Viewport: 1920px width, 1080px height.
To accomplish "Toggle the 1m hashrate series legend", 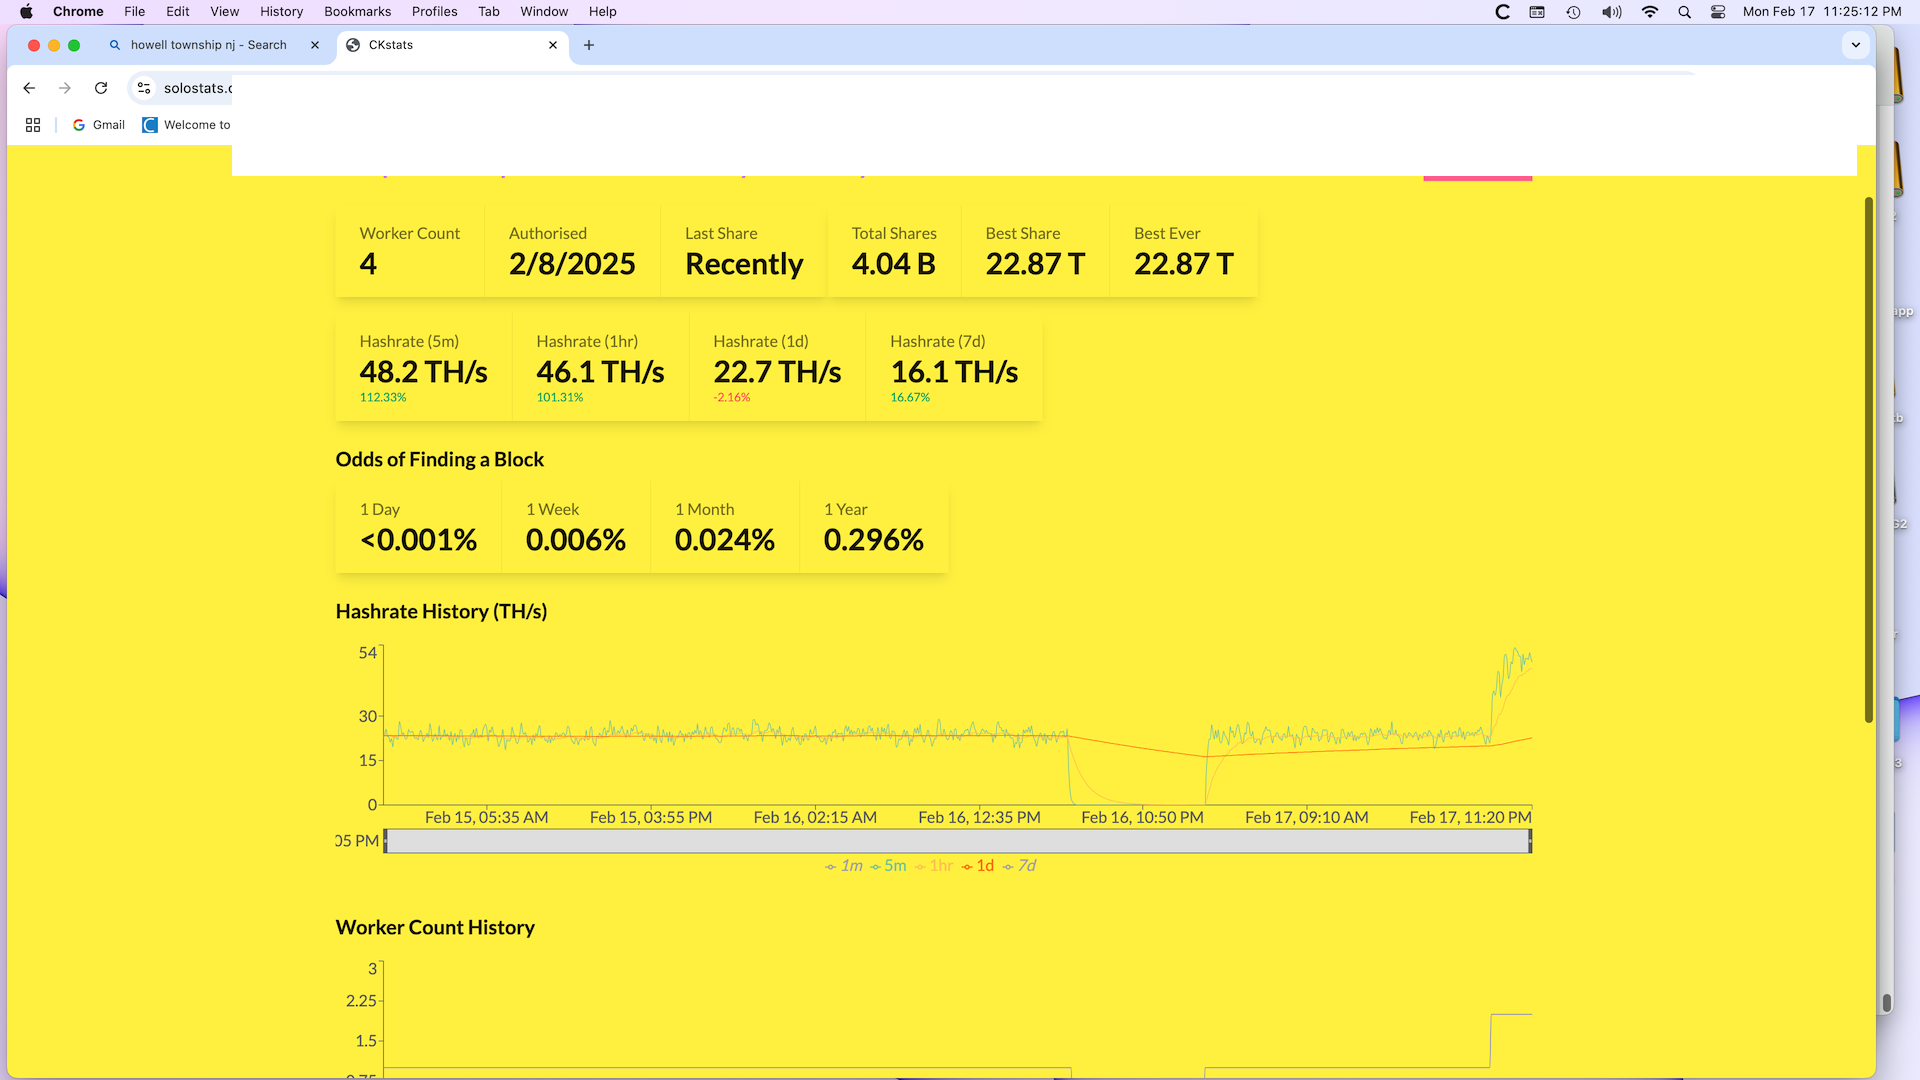I will tap(844, 866).
